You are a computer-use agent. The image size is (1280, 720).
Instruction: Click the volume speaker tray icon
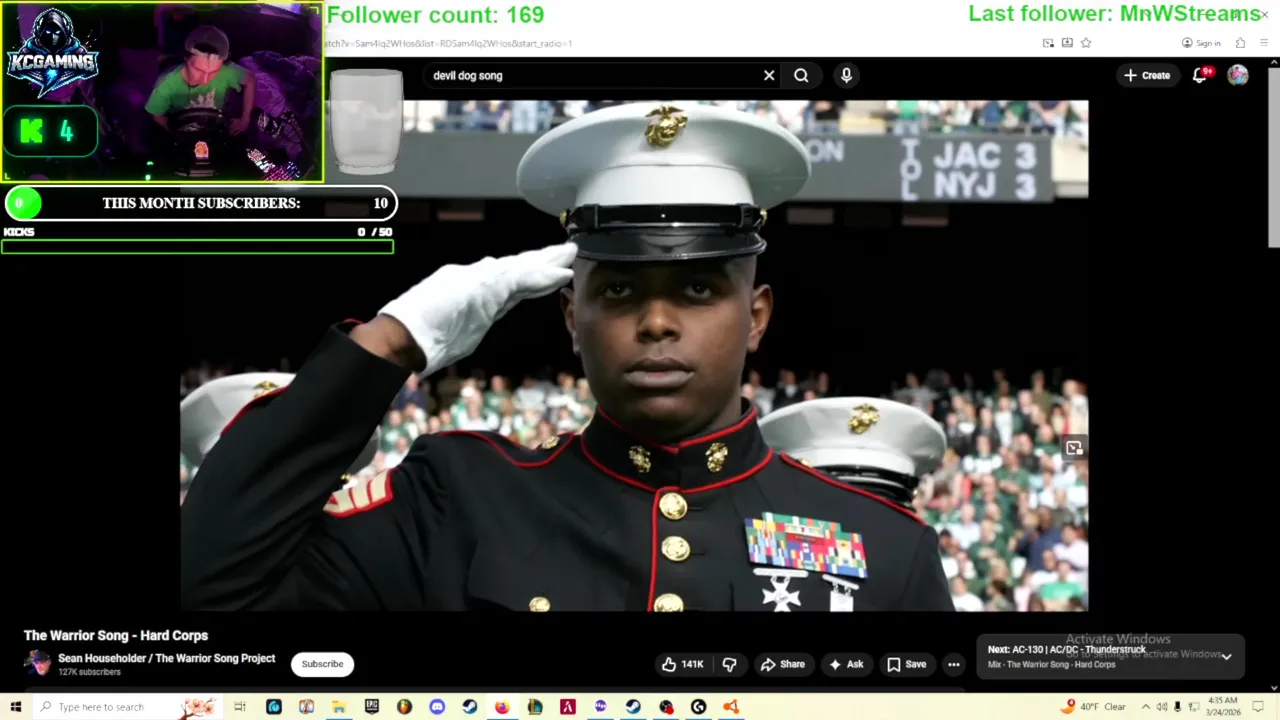[x=1161, y=707]
